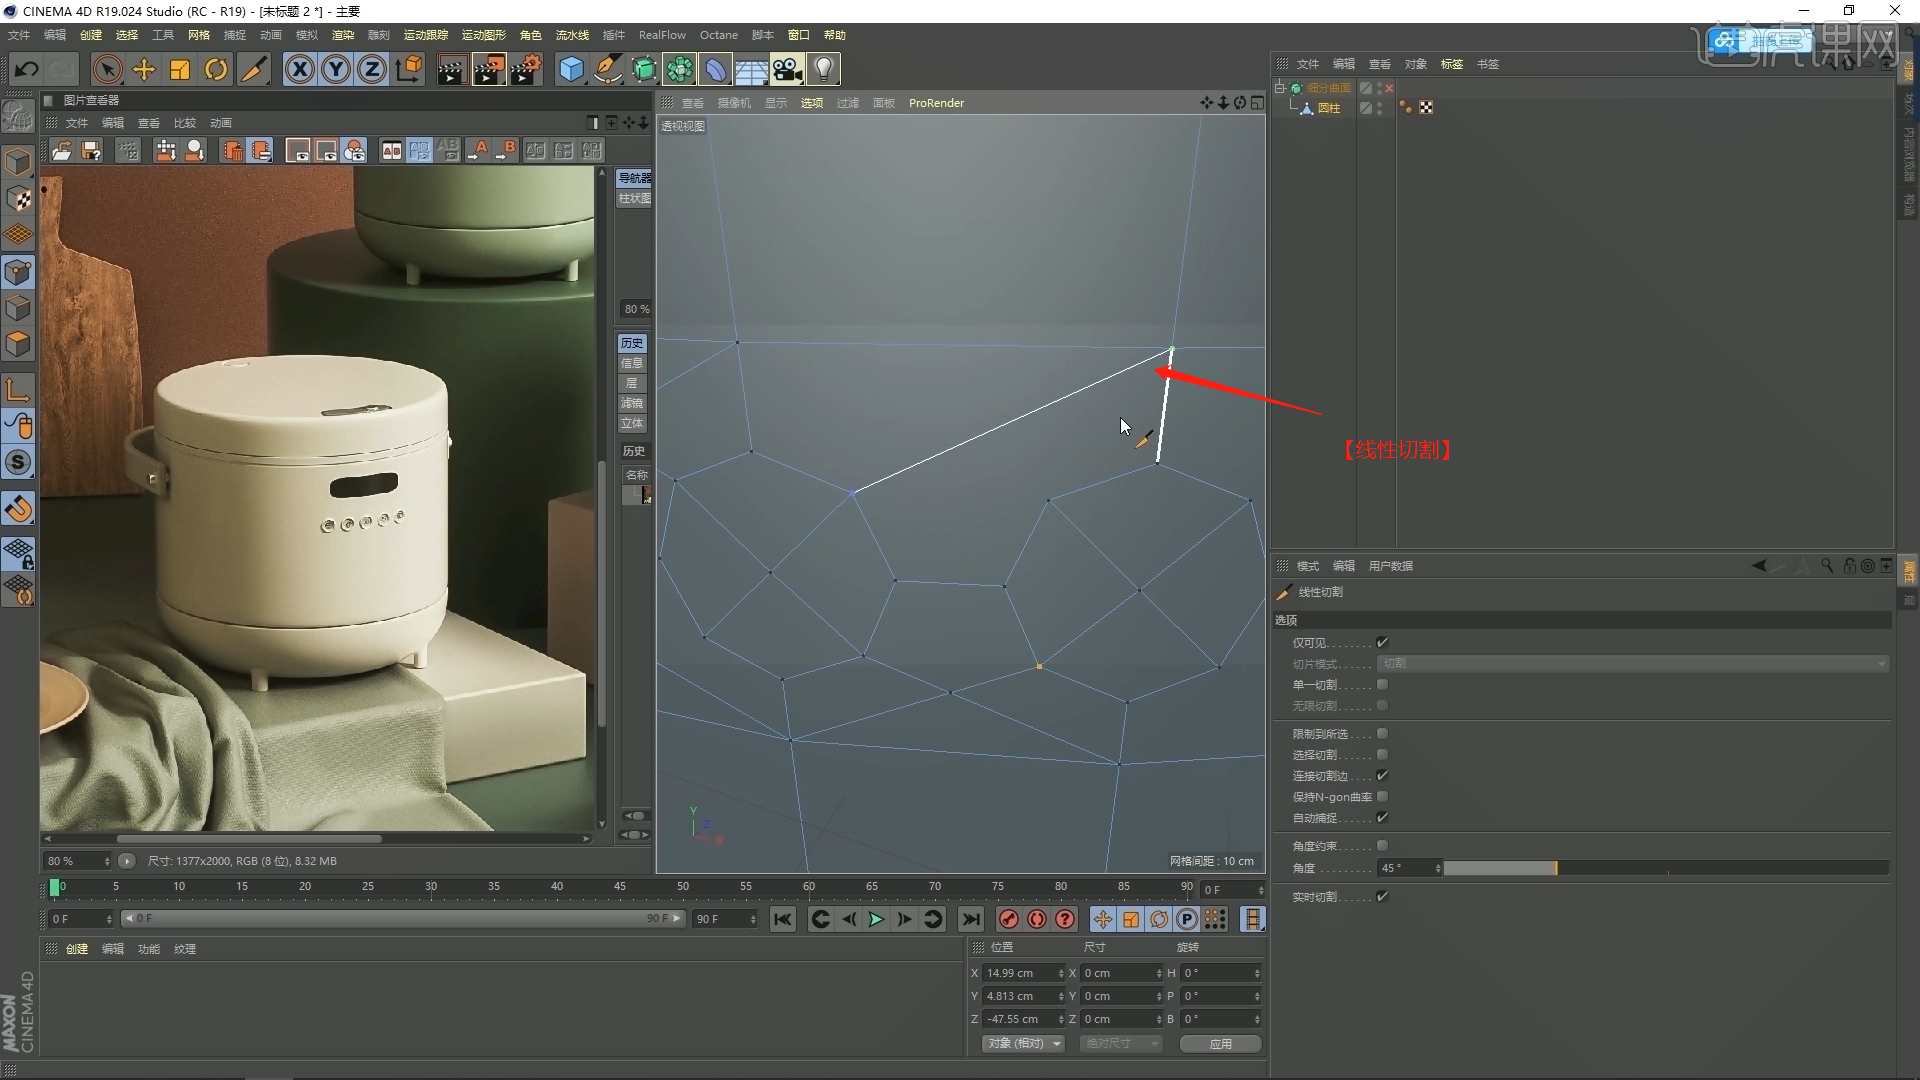The width and height of the screenshot is (1920, 1080).
Task: Toggle Select Cuts checkbox
Action: pos(1382,755)
